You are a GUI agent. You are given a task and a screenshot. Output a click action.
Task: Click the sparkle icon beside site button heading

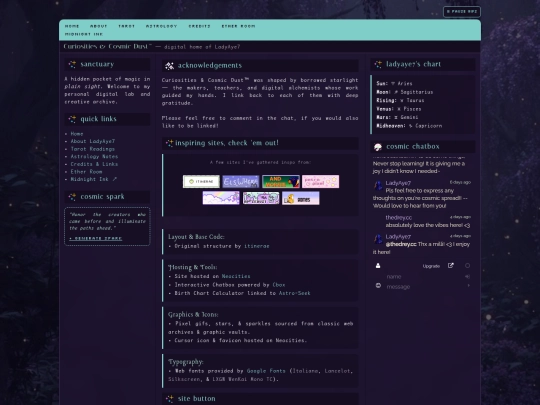[169, 398]
